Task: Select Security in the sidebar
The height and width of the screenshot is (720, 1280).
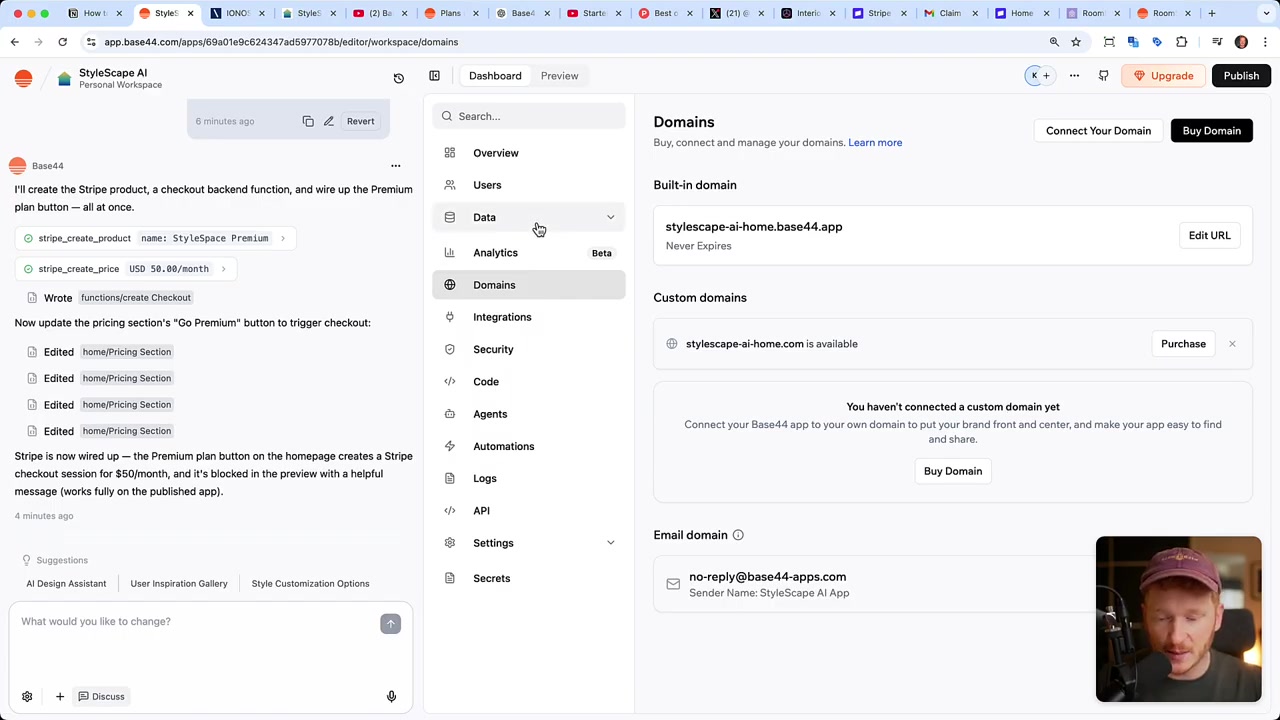Action: coord(529,349)
